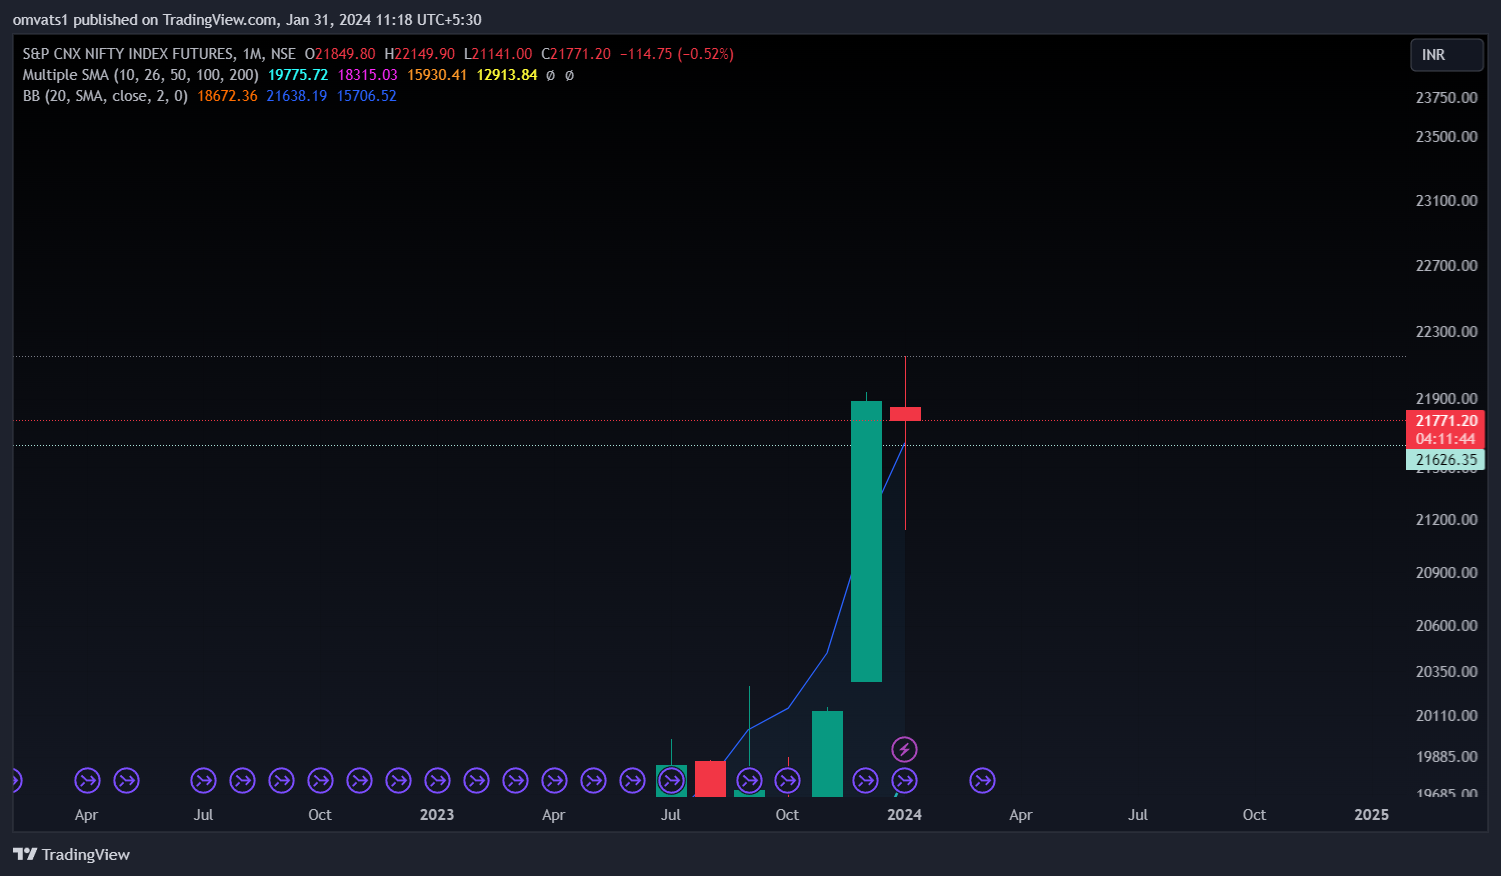Click the 23750.00 price scale label
The width and height of the screenshot is (1501, 876).
[x=1446, y=97]
